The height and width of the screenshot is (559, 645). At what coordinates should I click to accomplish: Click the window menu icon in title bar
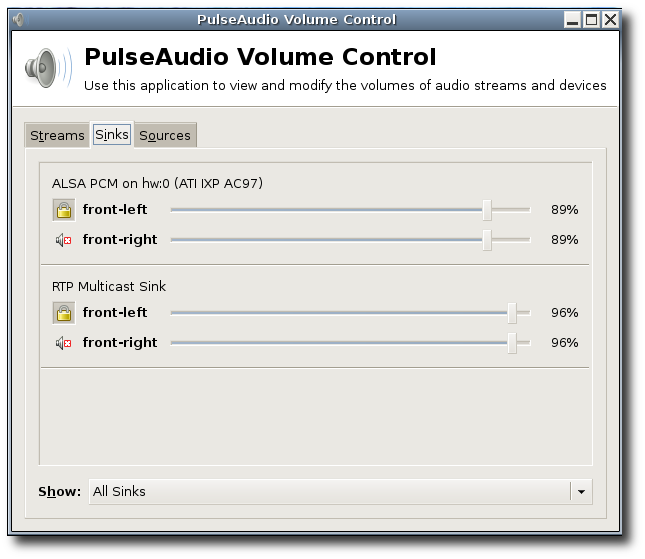18,19
